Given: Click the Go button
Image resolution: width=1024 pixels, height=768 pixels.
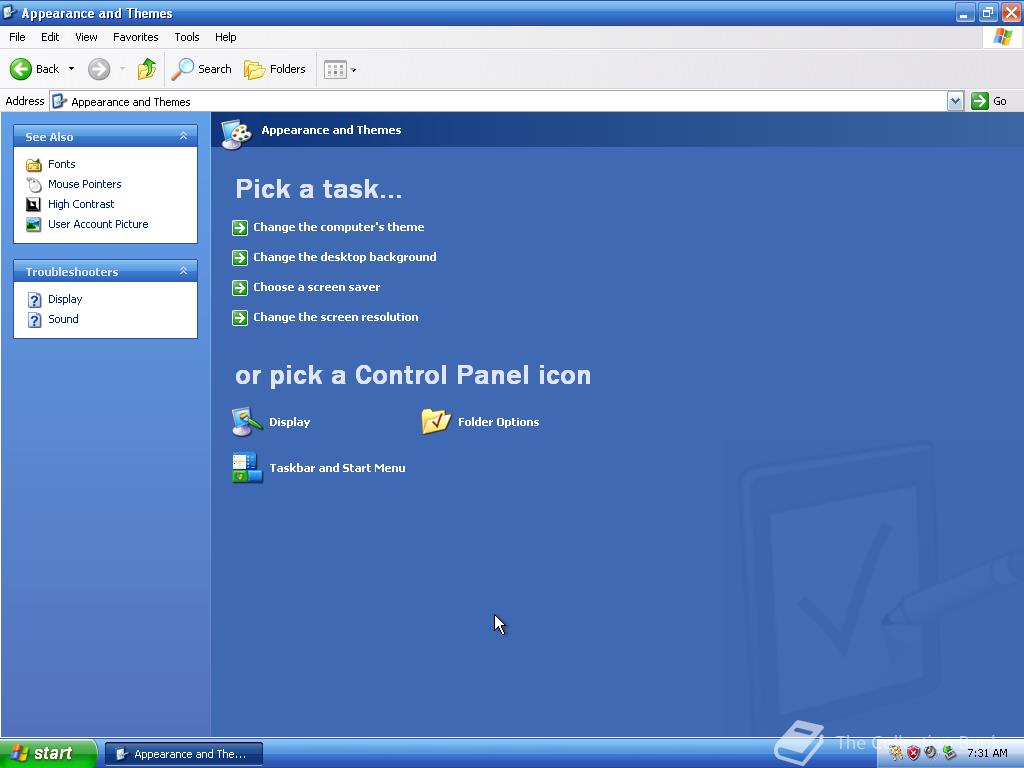Looking at the screenshot, I should point(989,101).
